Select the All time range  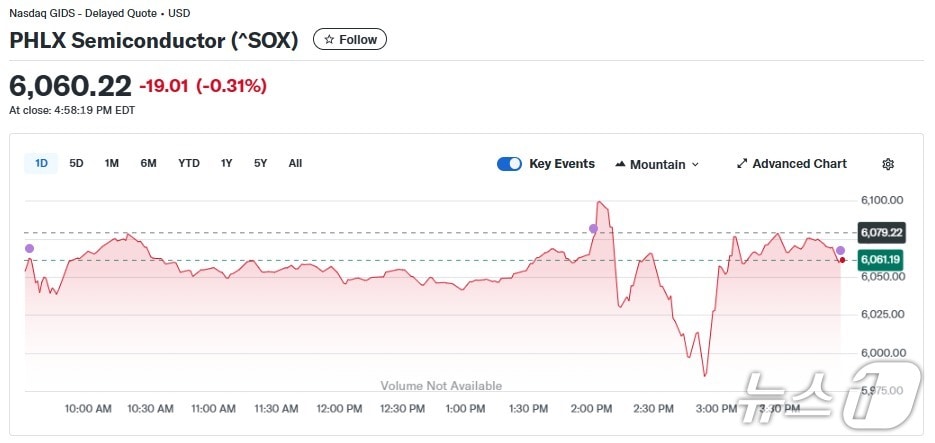[295, 163]
